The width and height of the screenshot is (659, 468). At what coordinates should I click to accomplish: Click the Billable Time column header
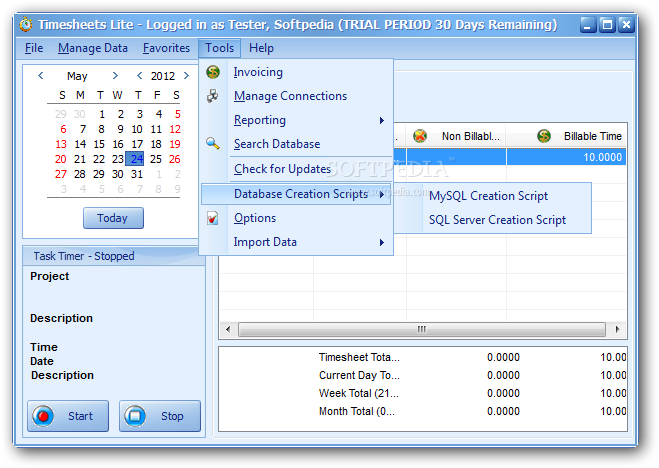tap(567, 136)
